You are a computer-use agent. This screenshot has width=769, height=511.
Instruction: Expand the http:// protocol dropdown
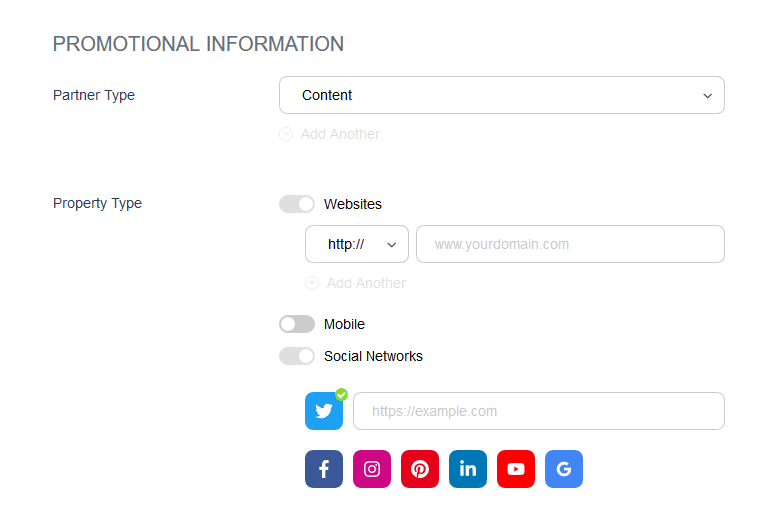(x=357, y=244)
